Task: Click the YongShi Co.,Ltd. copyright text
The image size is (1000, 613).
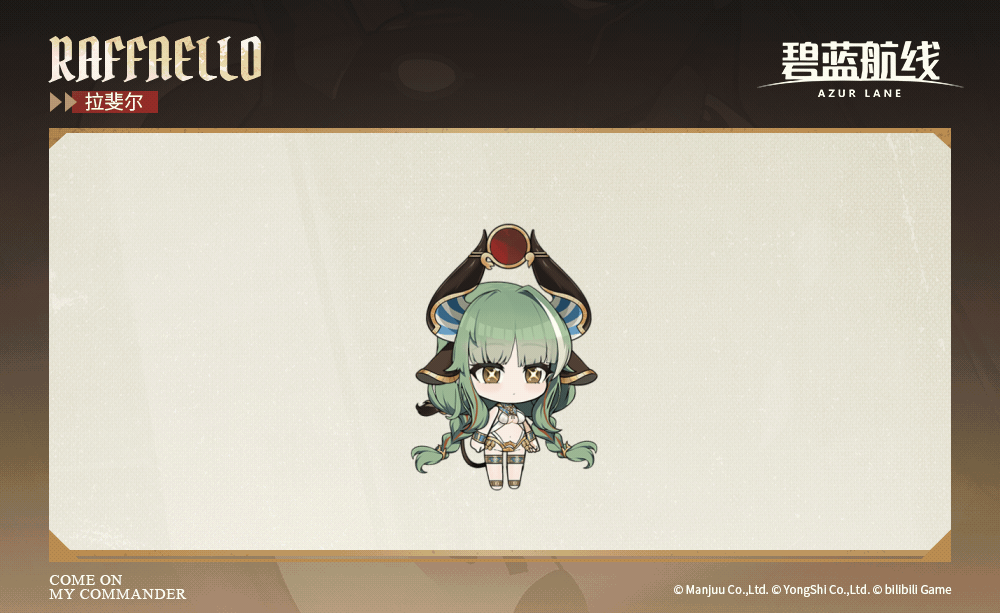Action: (x=820, y=590)
